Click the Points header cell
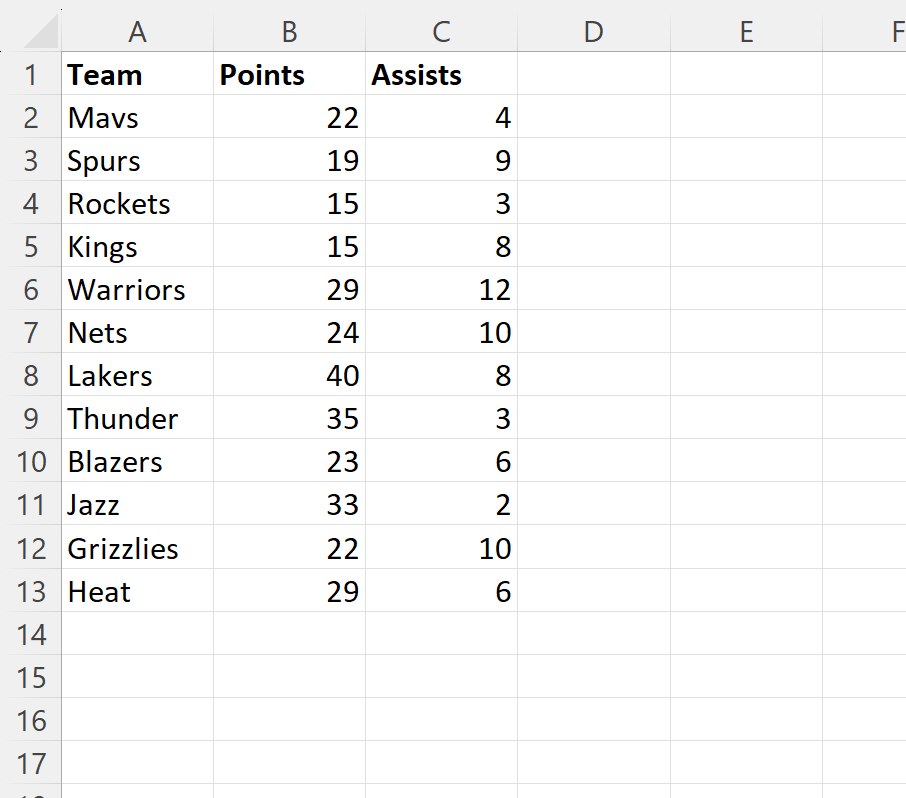The width and height of the screenshot is (906, 798). [x=289, y=75]
